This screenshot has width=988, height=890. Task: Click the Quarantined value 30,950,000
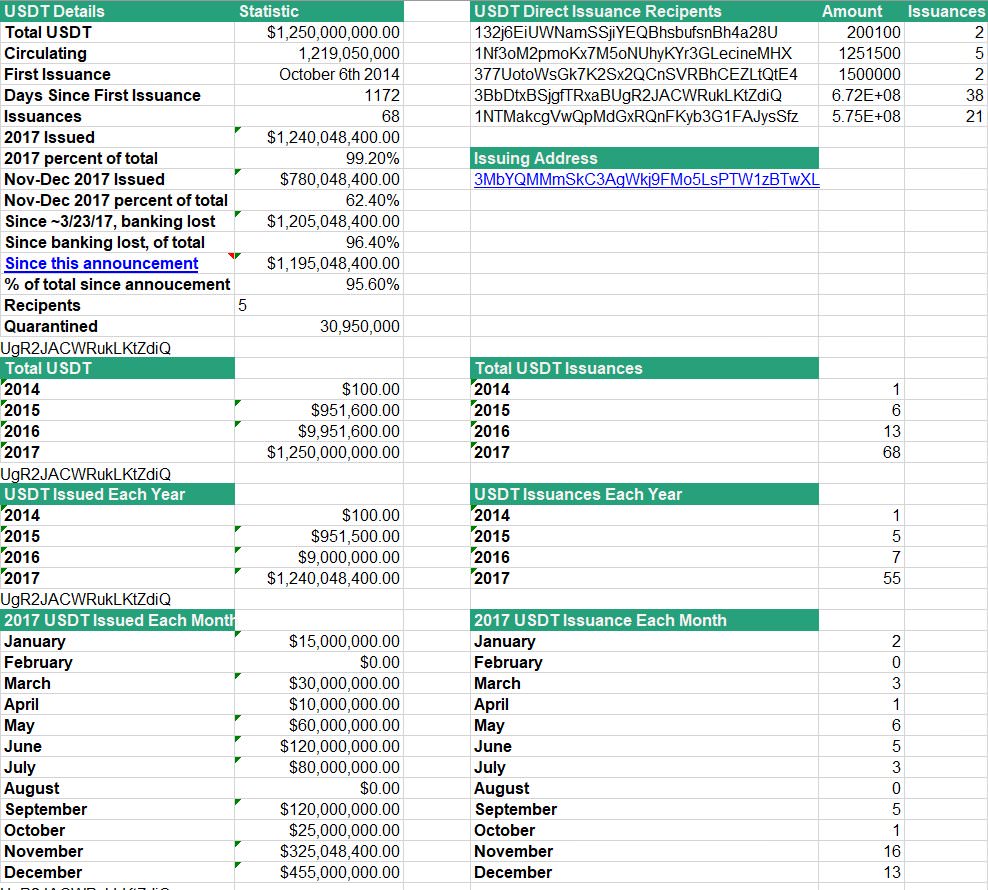click(361, 326)
